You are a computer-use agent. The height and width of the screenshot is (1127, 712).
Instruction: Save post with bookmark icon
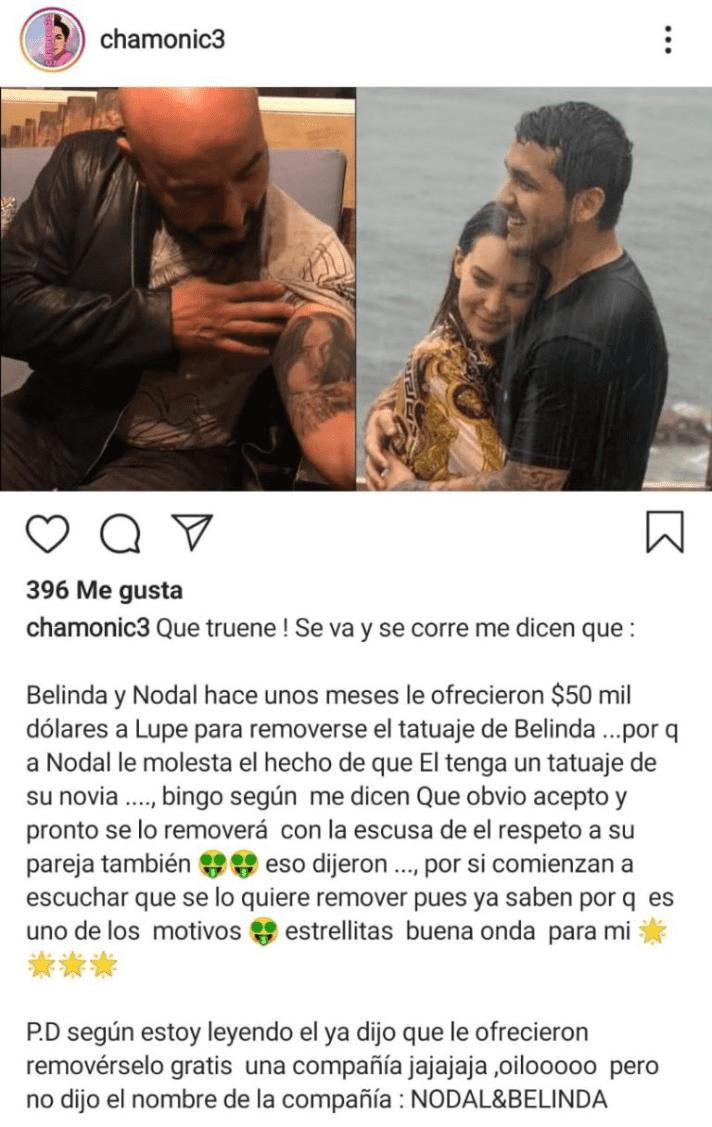[665, 532]
